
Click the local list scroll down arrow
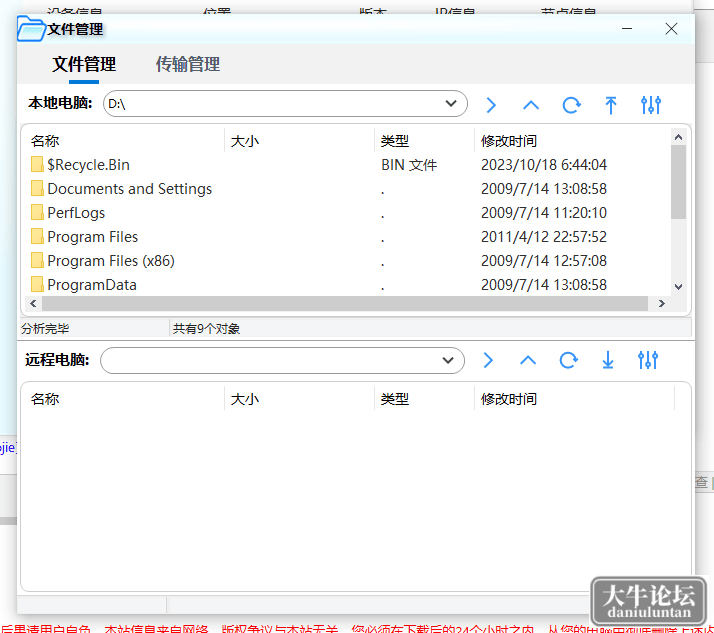678,286
